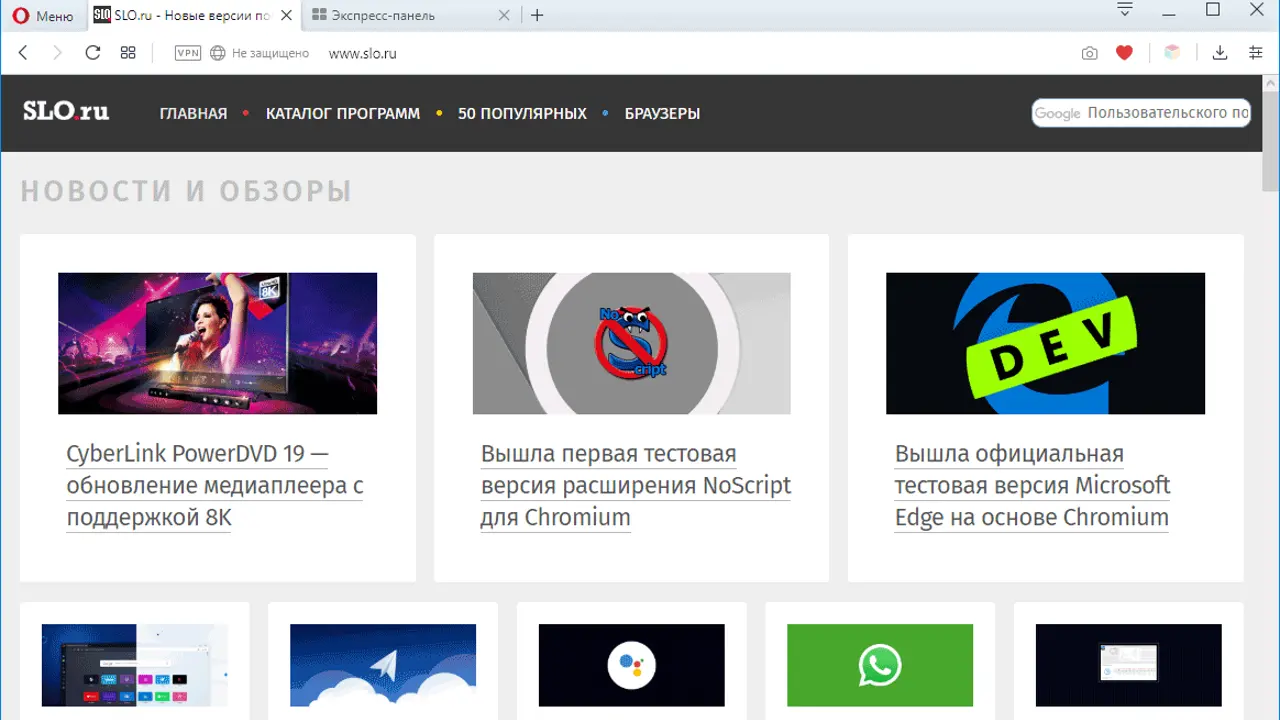The width and height of the screenshot is (1280, 720).
Task: Click the page vertical scrollbar thumb
Action: click(1270, 140)
